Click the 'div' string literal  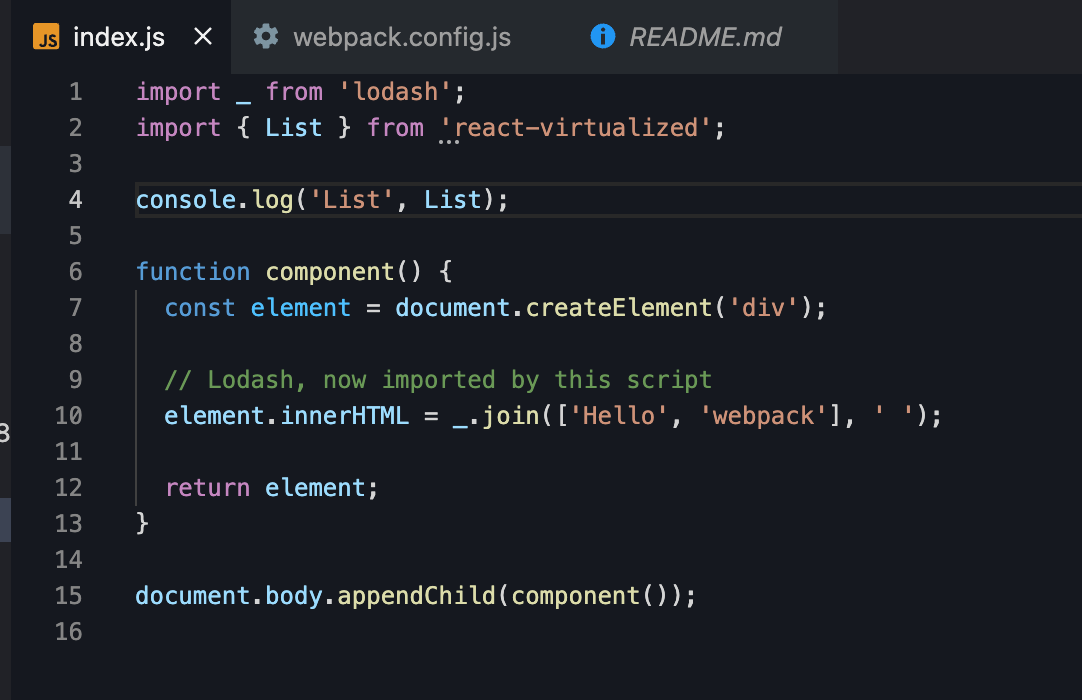[x=763, y=308]
